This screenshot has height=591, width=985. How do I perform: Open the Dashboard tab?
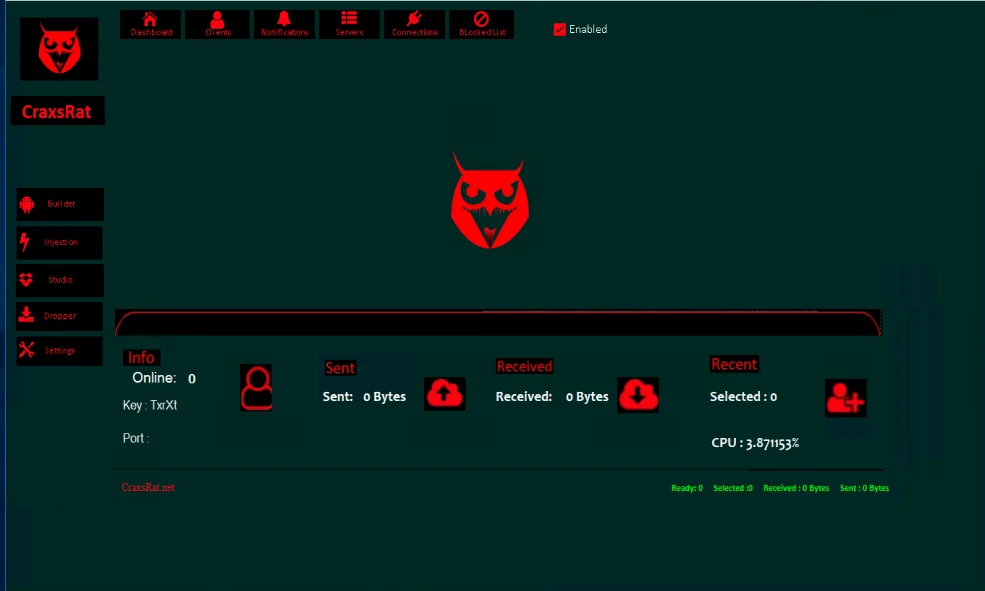tap(151, 24)
